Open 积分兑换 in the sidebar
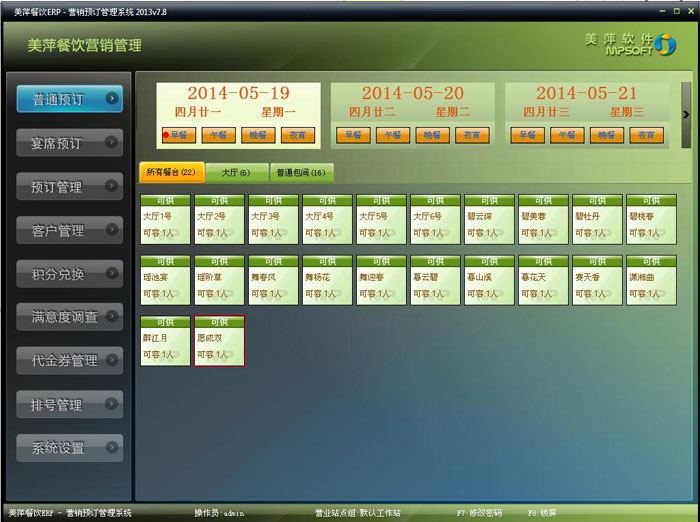700x522 pixels. 69,274
